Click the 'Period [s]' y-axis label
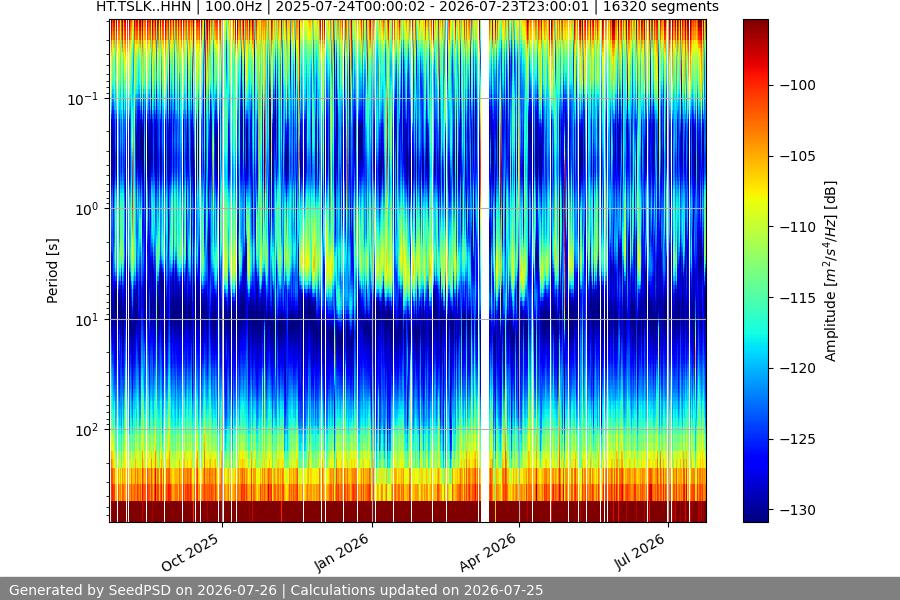 52,271
